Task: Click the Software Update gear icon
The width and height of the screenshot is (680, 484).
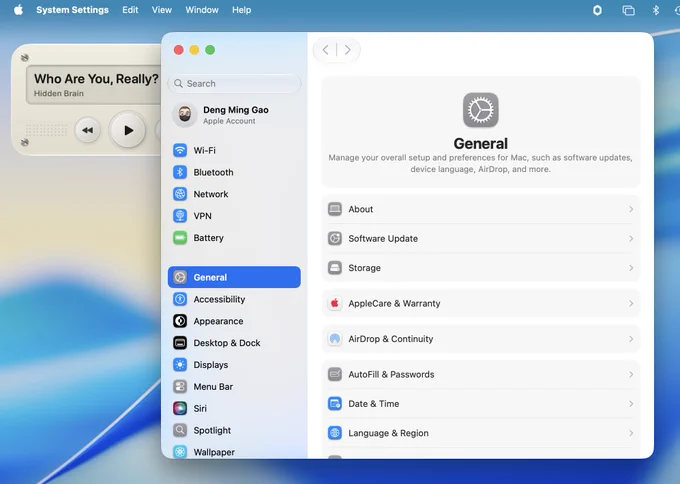Action: coord(335,239)
